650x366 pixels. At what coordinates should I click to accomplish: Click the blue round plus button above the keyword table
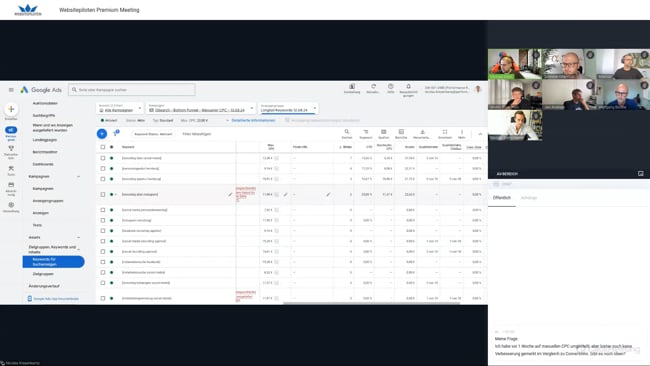point(102,133)
